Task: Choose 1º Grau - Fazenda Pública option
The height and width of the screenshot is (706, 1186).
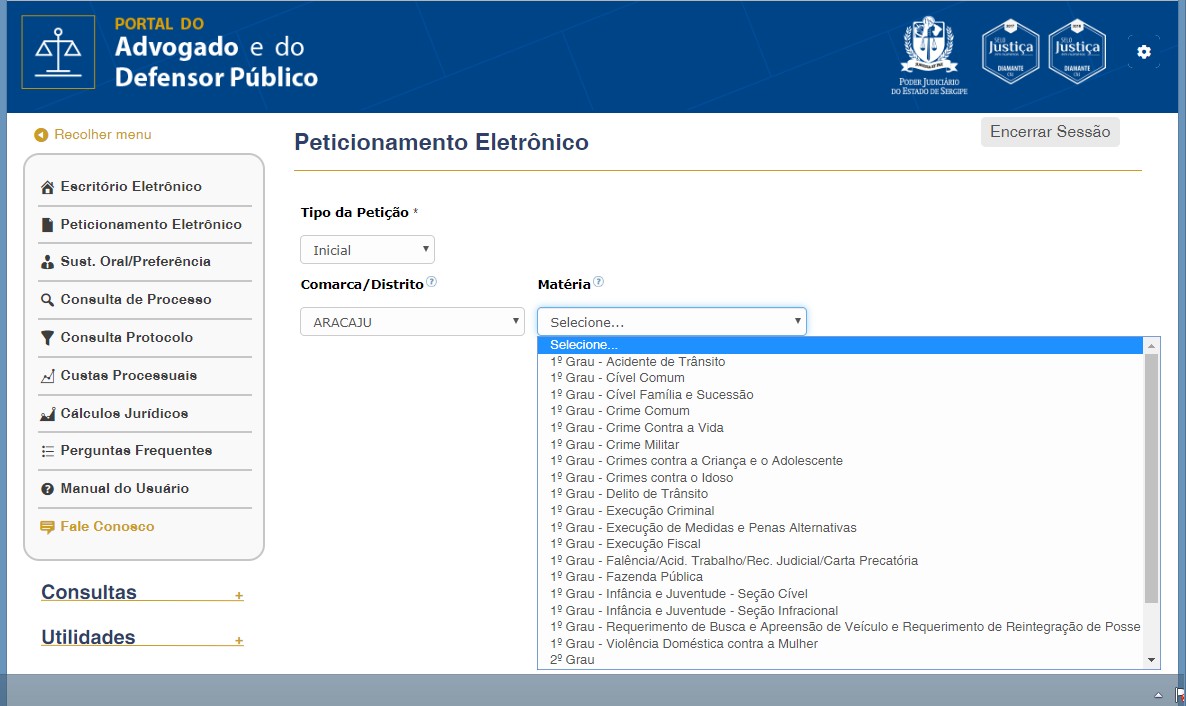Action: coord(626,577)
